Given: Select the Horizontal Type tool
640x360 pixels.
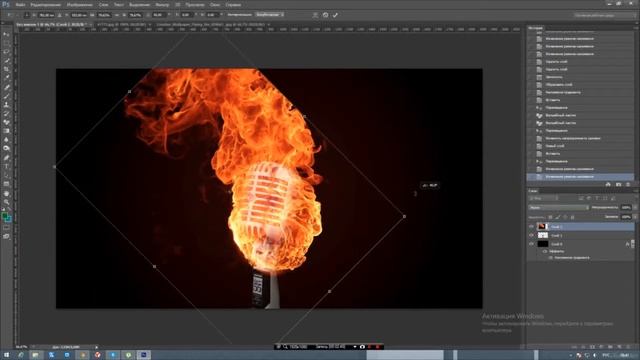Looking at the screenshot, I should (x=6, y=167).
